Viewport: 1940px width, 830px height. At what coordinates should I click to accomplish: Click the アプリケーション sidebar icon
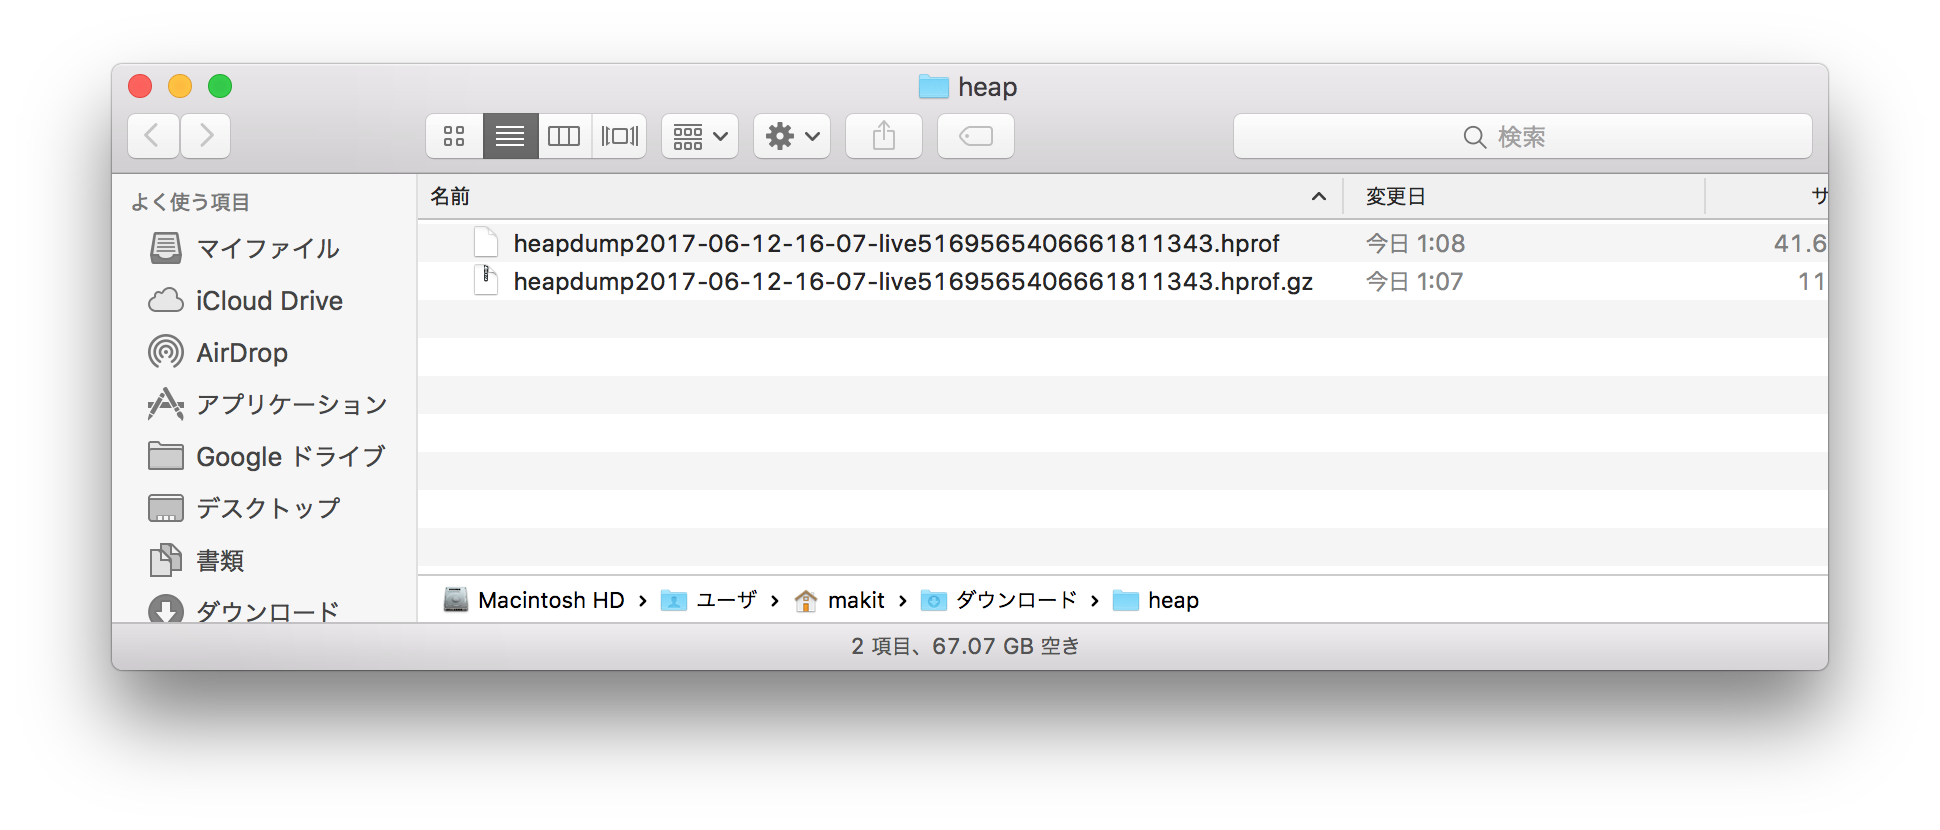pos(166,404)
